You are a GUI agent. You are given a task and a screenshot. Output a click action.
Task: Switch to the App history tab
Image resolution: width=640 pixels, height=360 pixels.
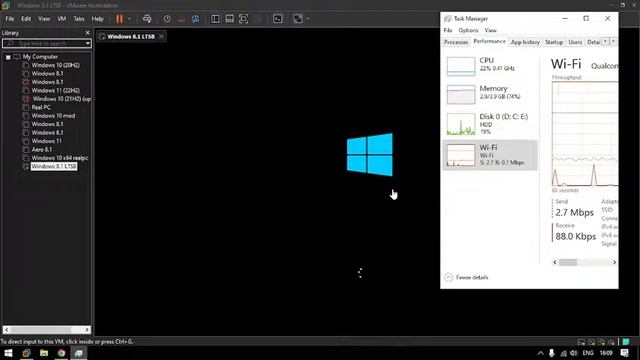pos(525,42)
